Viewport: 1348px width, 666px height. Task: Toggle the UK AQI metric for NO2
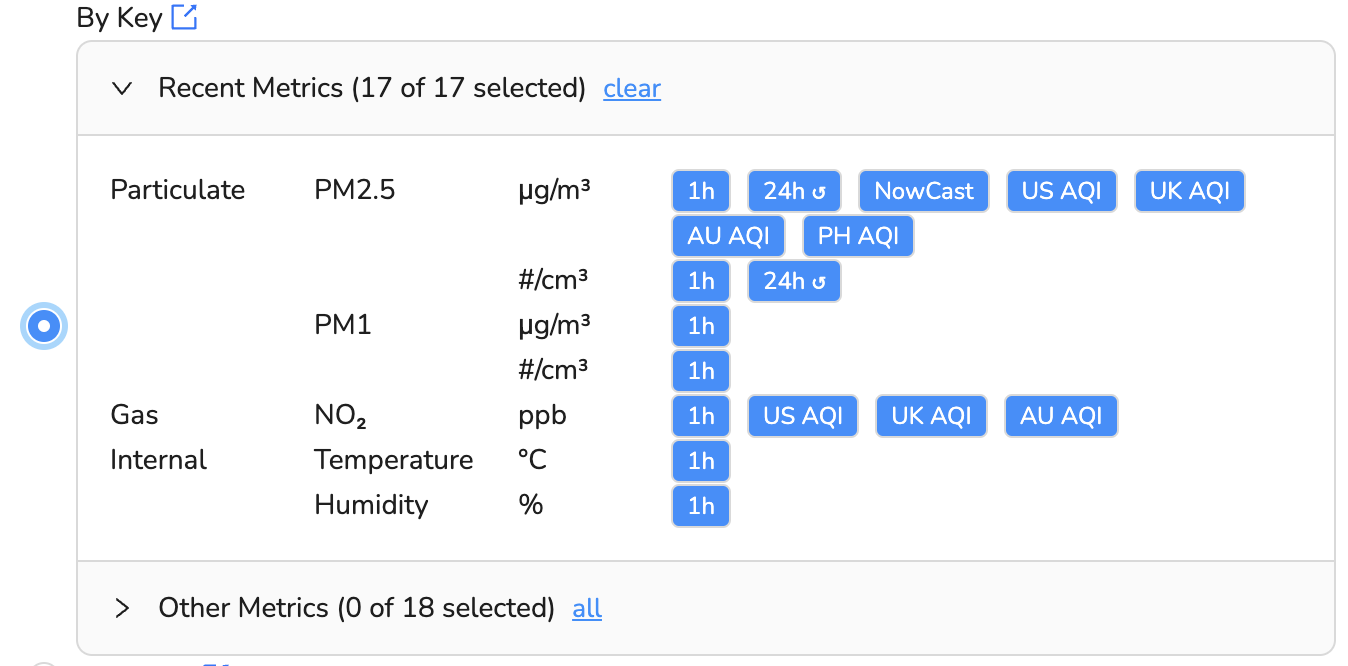coord(931,415)
